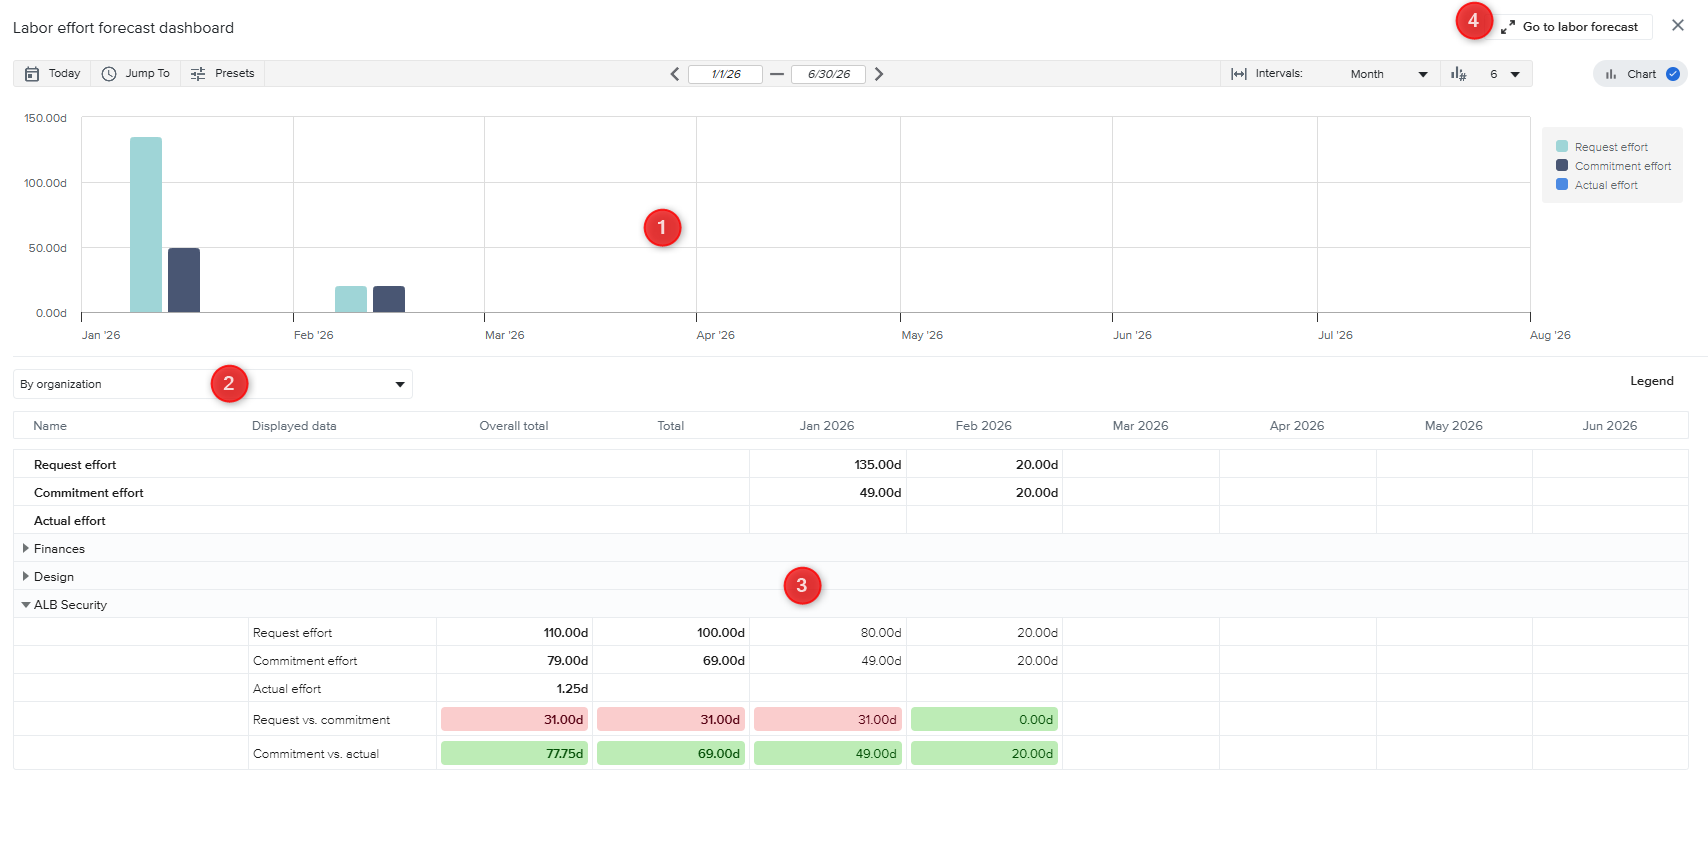1708x841 pixels.
Task: Open the table Legend link
Action: [1651, 381]
